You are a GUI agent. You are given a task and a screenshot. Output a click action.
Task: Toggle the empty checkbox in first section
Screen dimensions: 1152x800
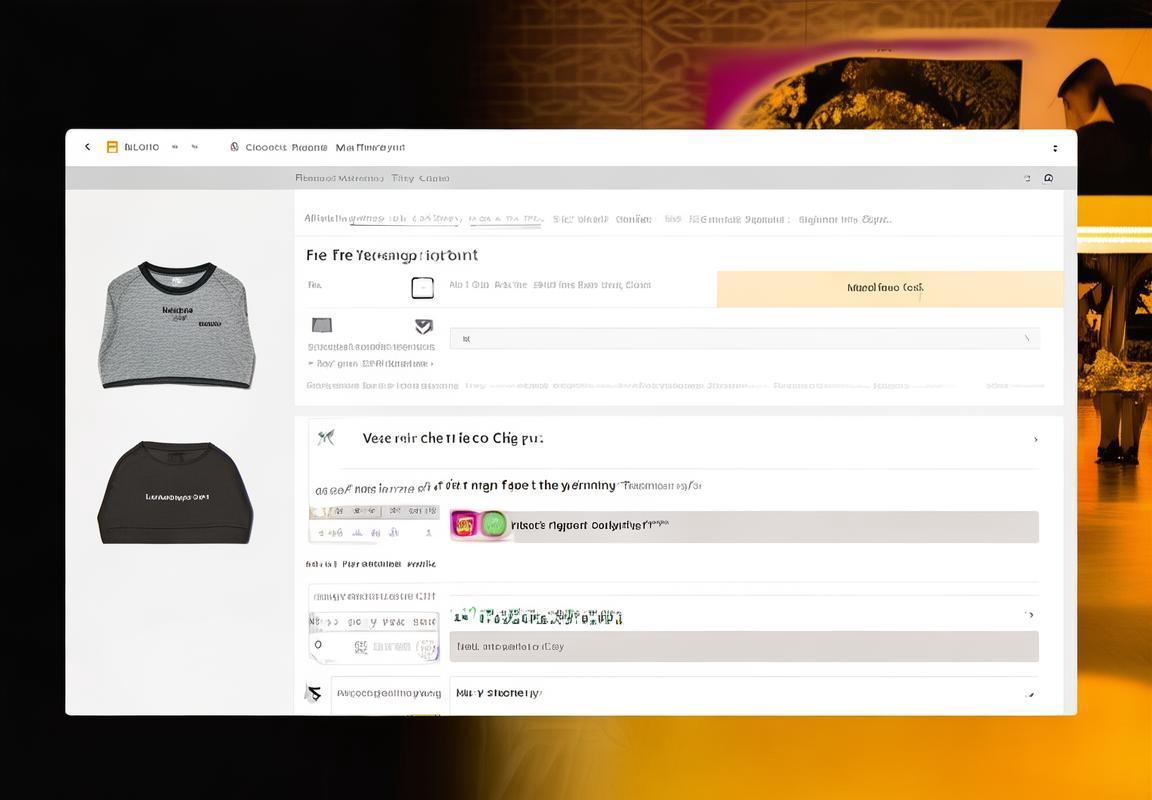pyautogui.click(x=422, y=288)
